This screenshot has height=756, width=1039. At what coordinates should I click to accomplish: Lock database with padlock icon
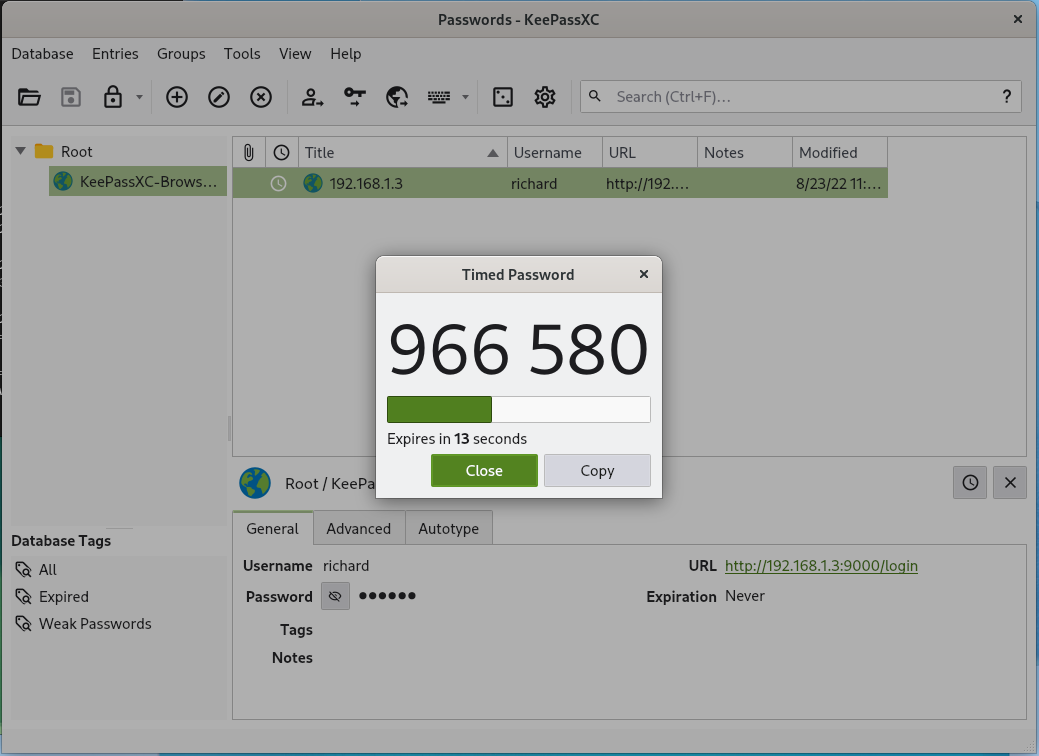click(113, 97)
